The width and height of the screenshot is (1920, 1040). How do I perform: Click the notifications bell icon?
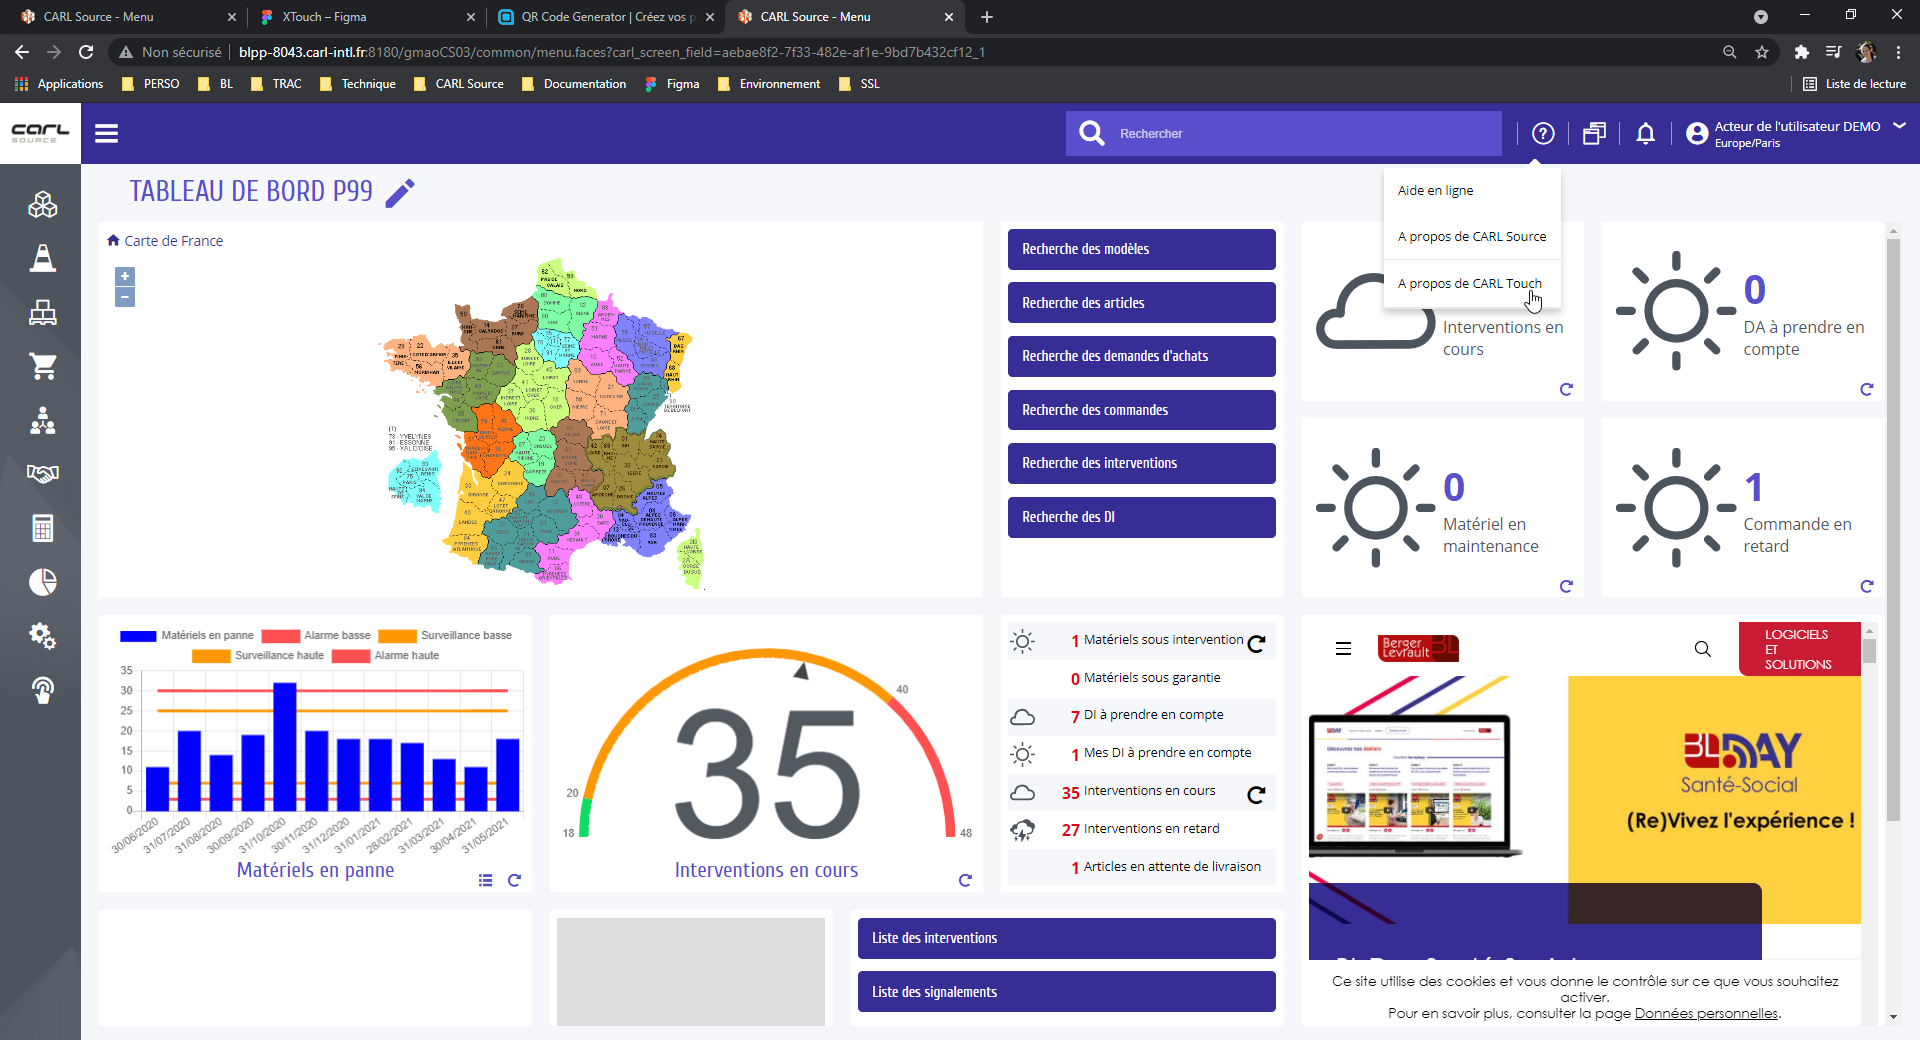[1645, 133]
